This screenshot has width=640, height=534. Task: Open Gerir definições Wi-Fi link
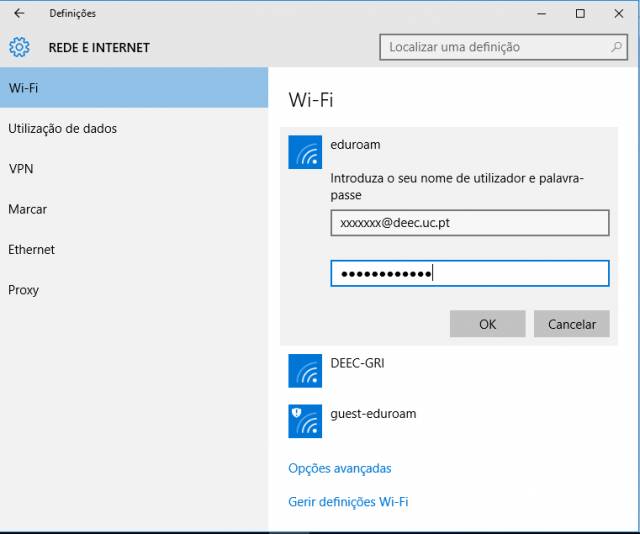click(x=348, y=502)
